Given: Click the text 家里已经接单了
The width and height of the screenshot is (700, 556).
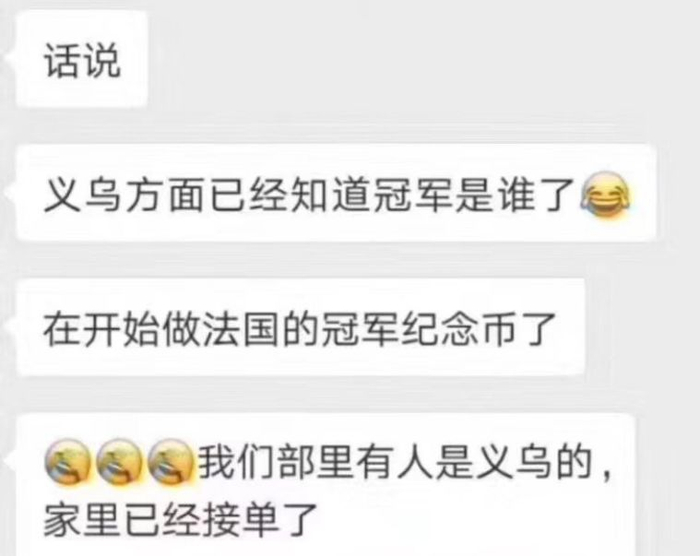Looking at the screenshot, I should [x=181, y=519].
